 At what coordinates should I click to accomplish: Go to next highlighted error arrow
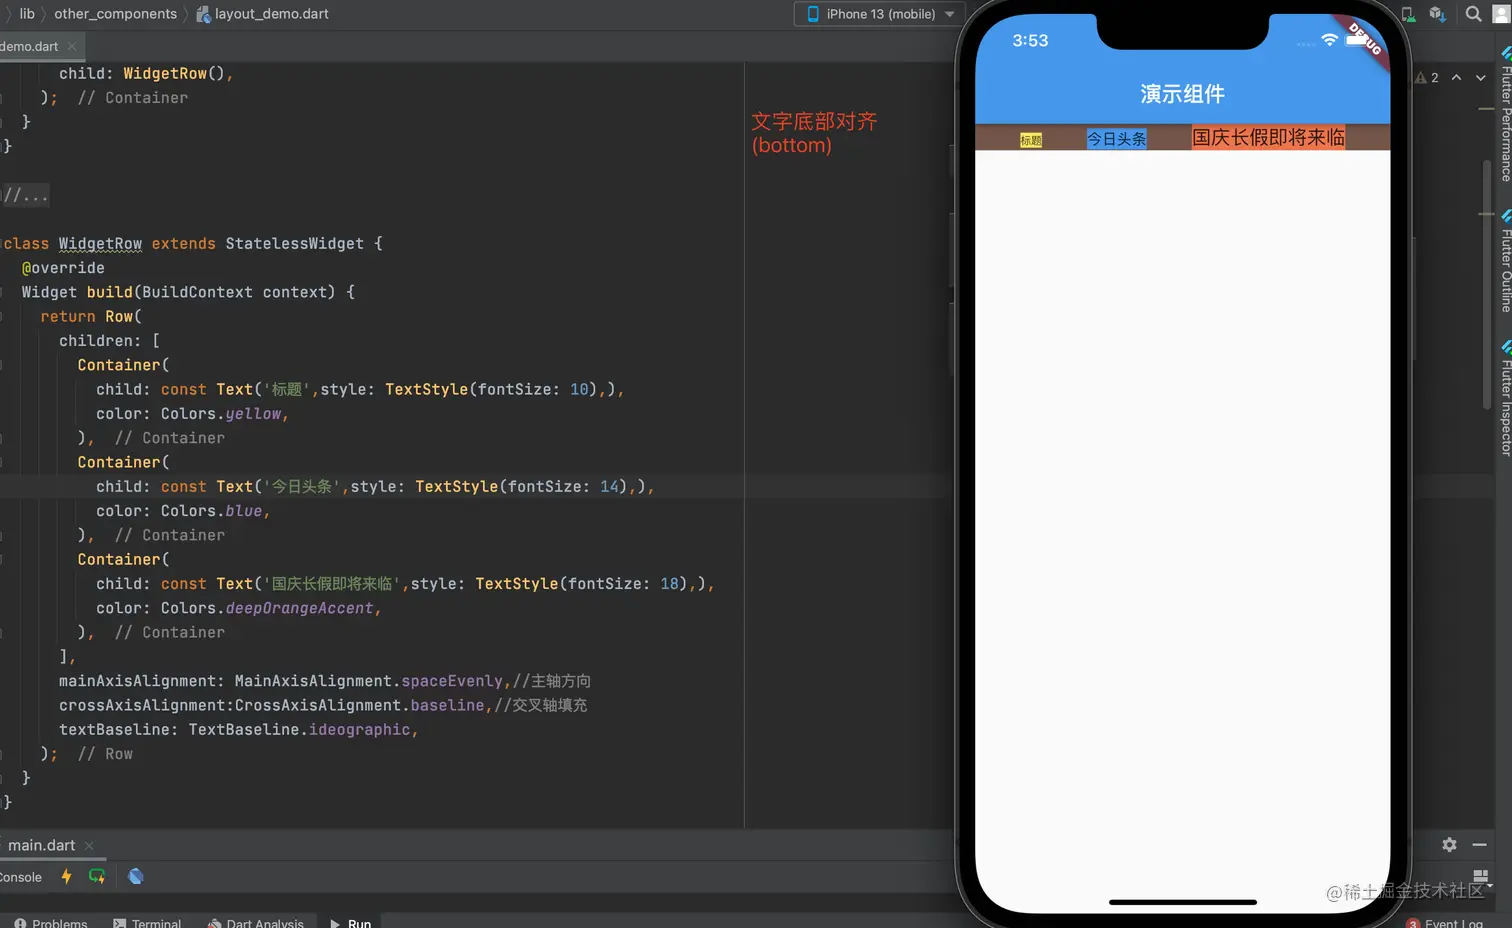1480,78
